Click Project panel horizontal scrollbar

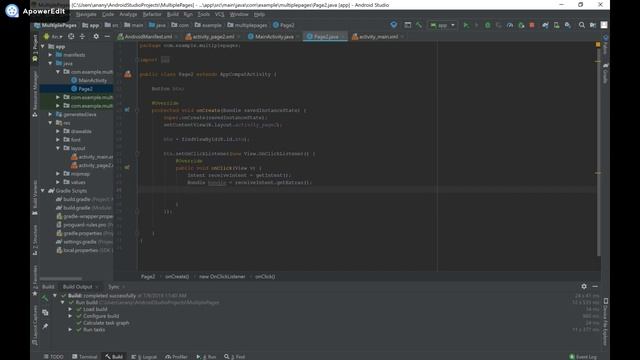pos(61,278)
